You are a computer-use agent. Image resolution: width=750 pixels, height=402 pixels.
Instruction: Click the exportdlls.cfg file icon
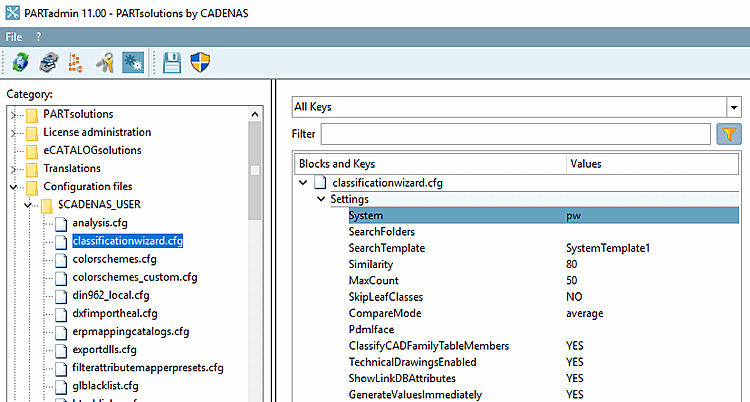point(61,350)
